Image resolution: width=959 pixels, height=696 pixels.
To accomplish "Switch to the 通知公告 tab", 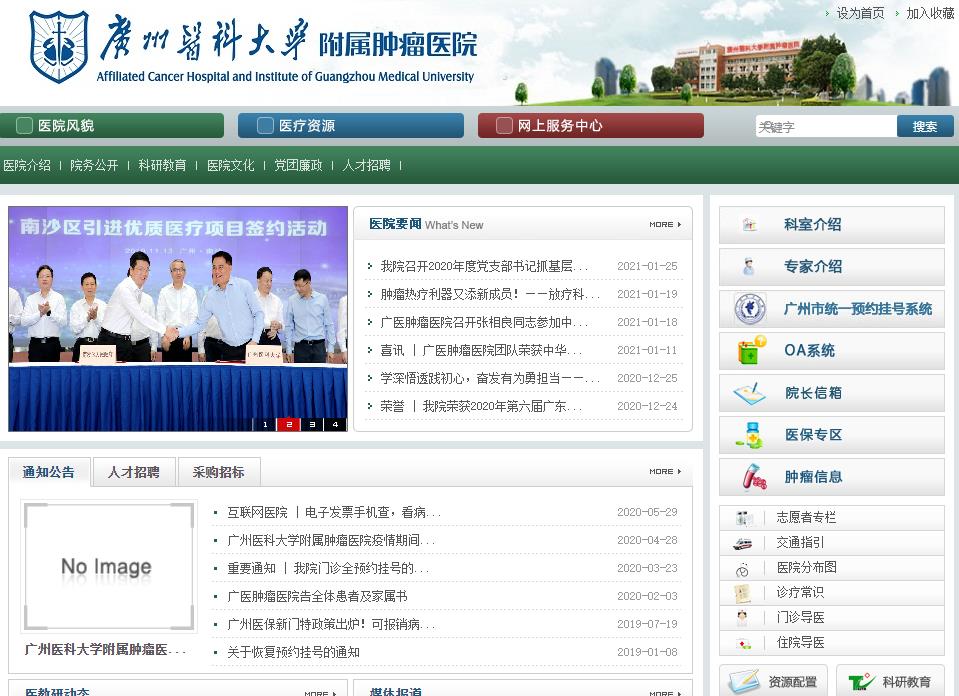I will coord(49,472).
